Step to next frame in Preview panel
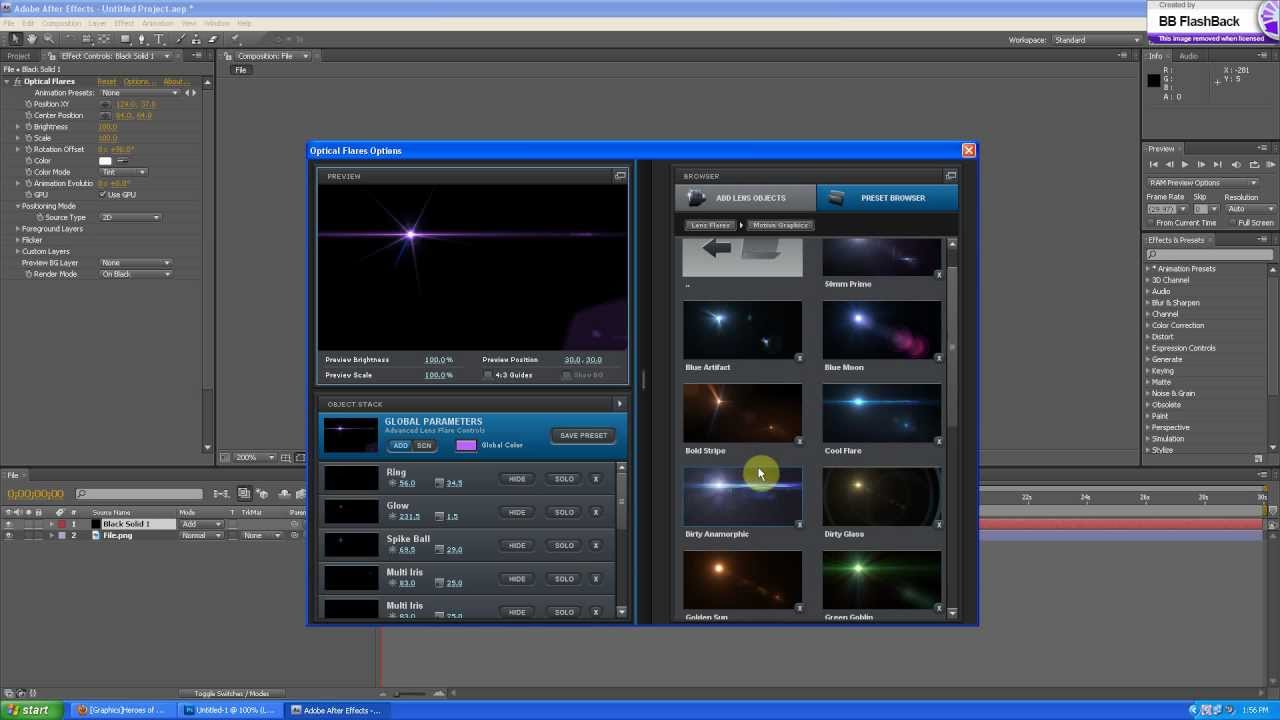The width and height of the screenshot is (1280, 720). tap(1201, 164)
